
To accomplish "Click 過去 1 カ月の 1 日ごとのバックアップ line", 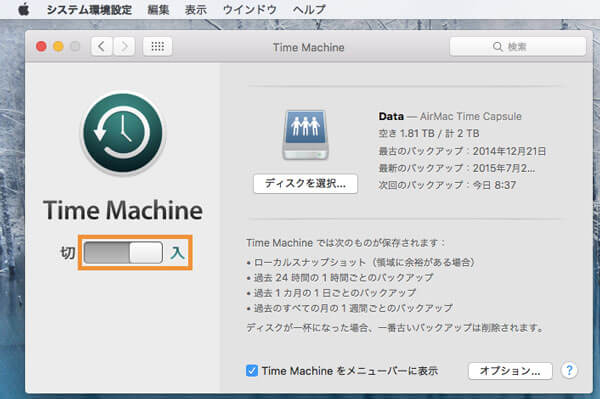I will tap(331, 293).
